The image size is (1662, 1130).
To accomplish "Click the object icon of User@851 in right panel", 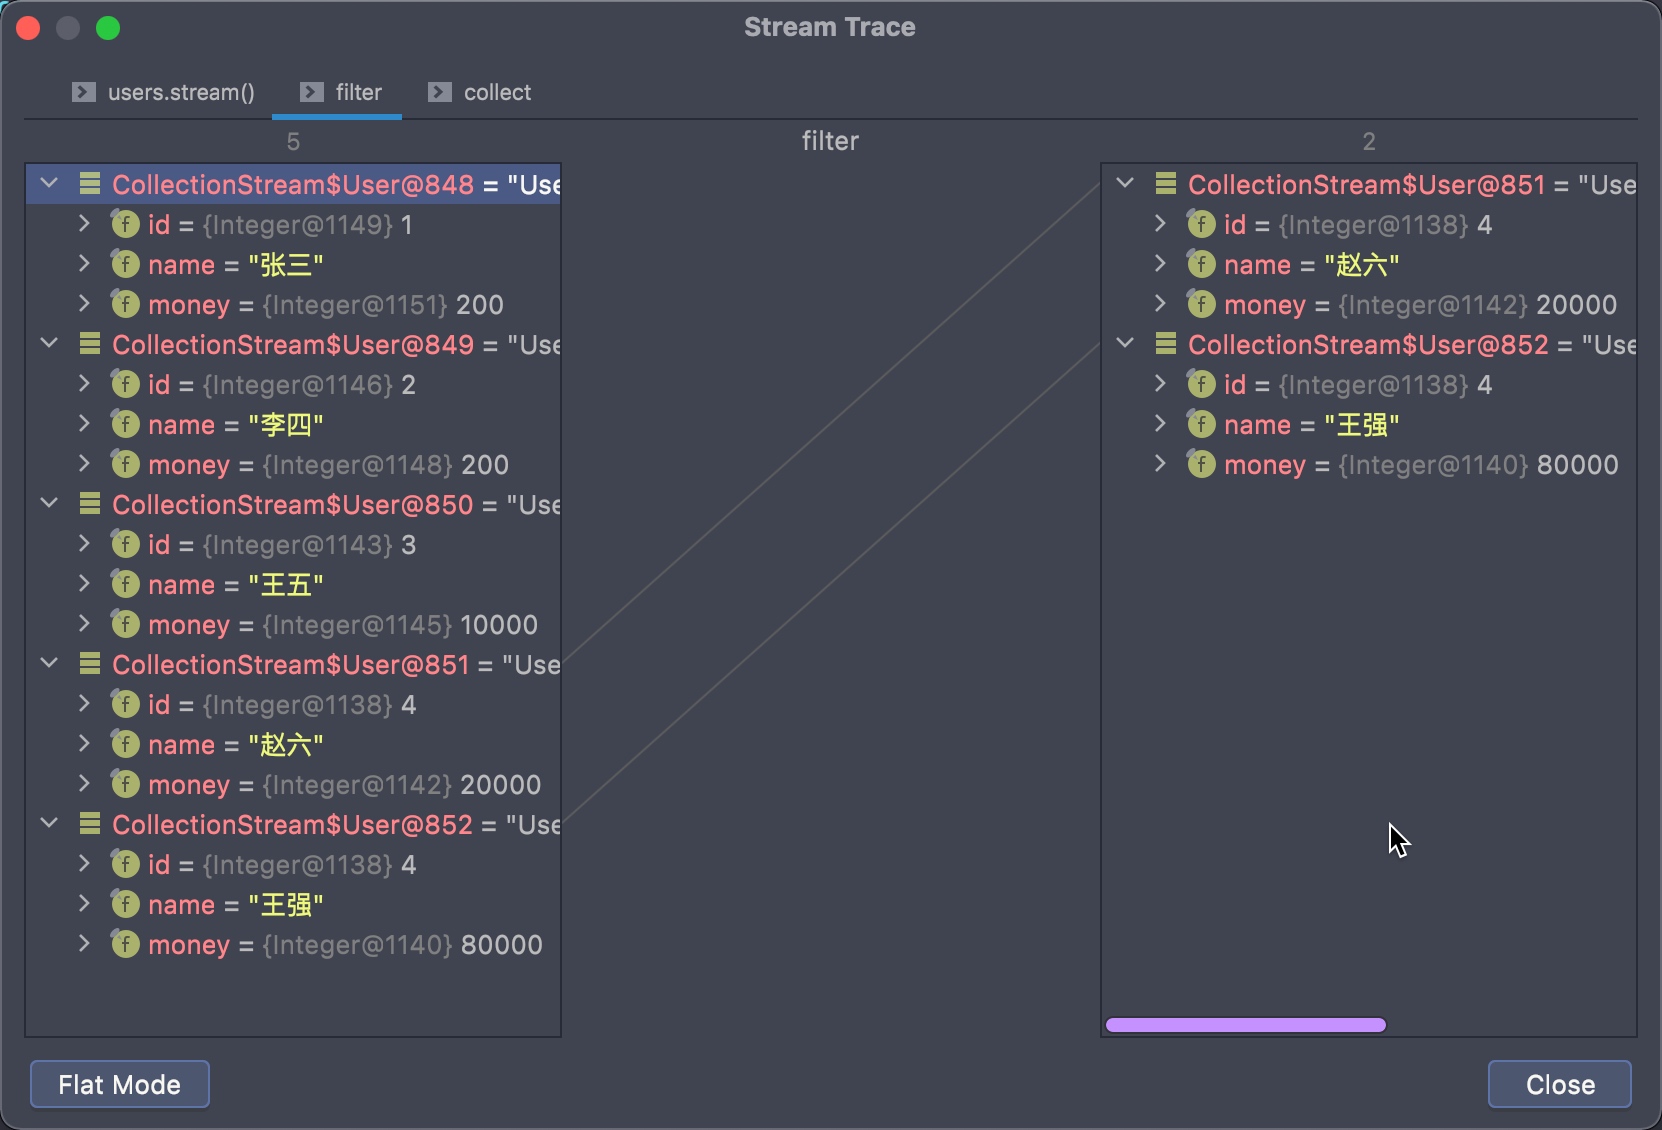I will 1165,184.
